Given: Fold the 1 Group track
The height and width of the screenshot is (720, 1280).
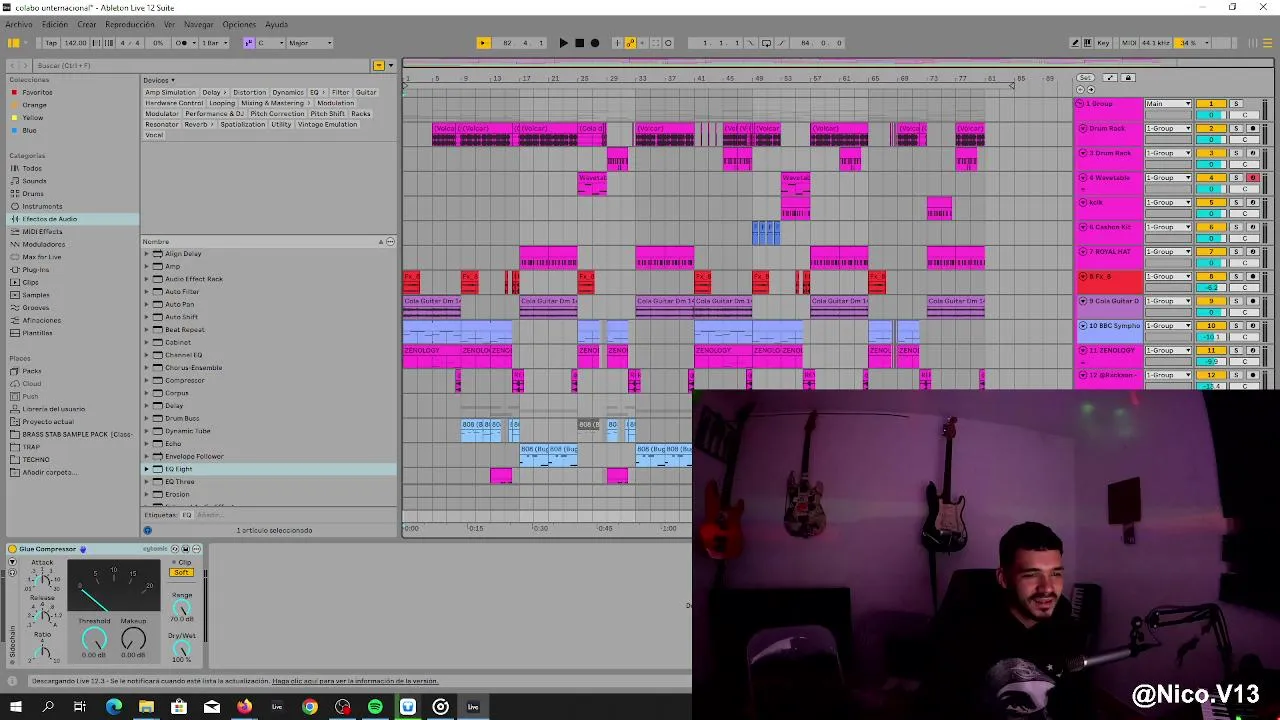Looking at the screenshot, I should (1080, 104).
